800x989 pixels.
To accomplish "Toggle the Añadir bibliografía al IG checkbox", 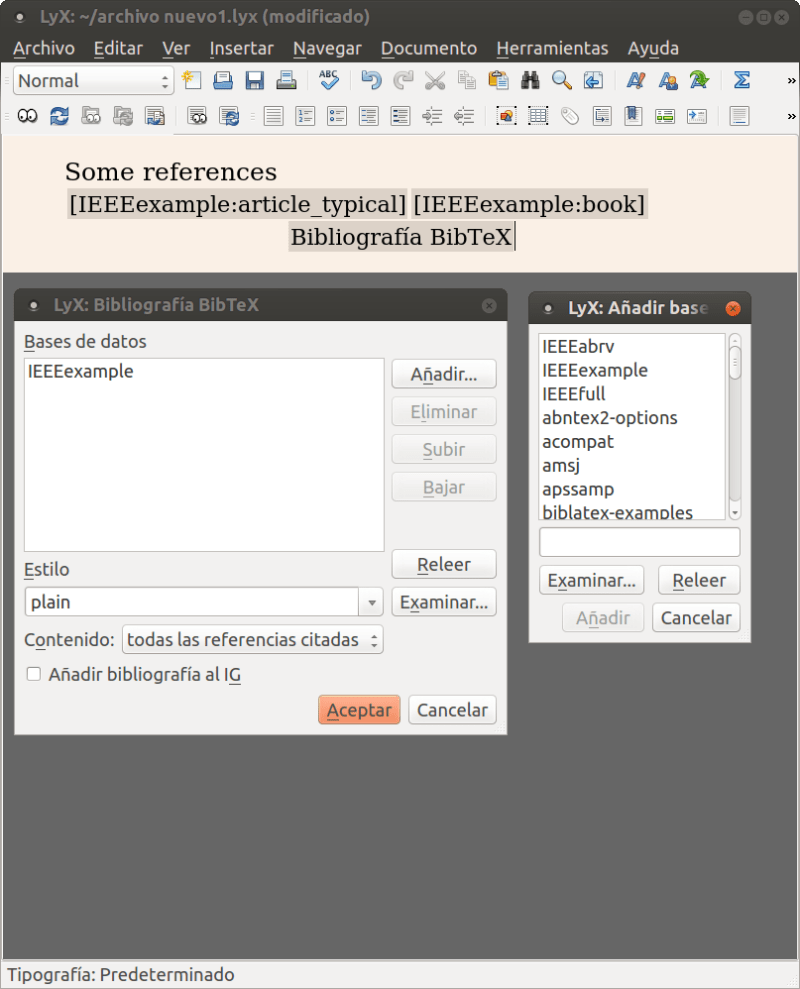I will [x=33, y=675].
